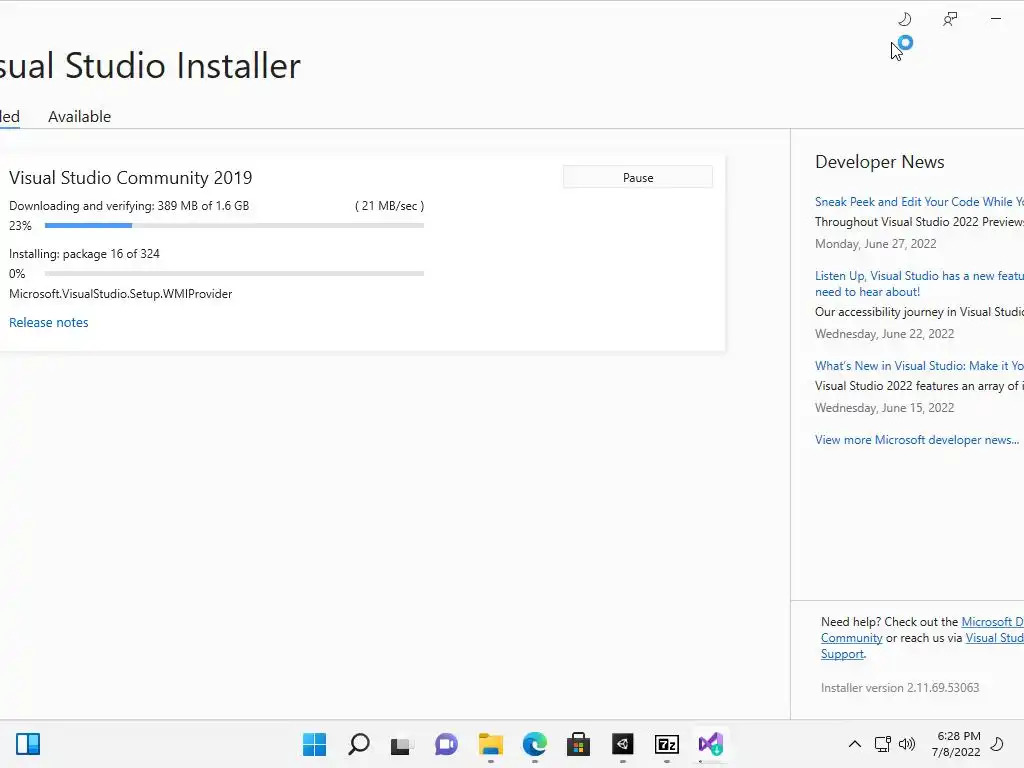Click the Microsoft.VisualStudio.Setup.WMIProvider package name
1024x768 pixels.
(121, 294)
